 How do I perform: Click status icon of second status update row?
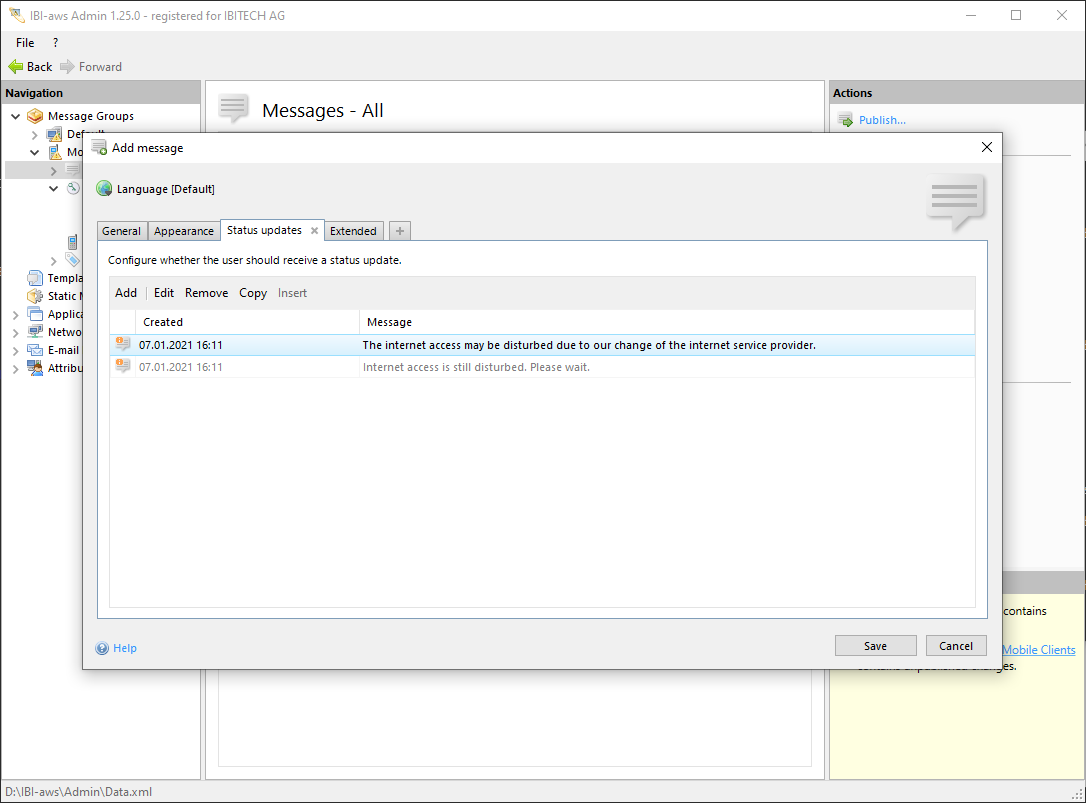[x=123, y=367]
